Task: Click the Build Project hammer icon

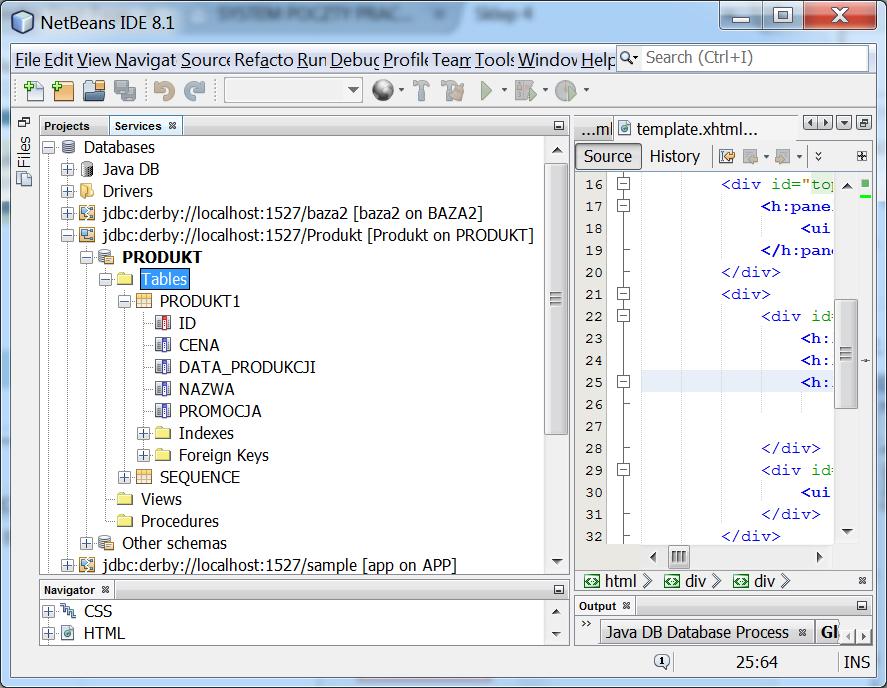Action: pos(421,91)
